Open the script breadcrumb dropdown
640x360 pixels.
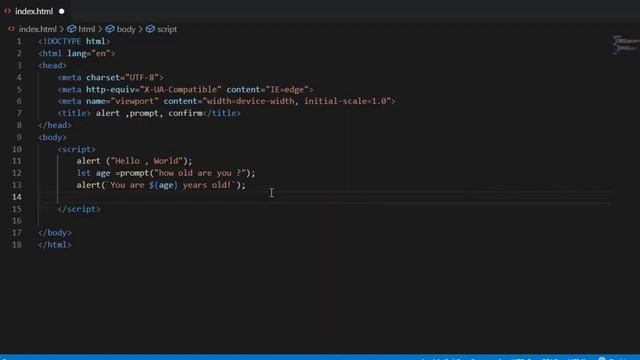[x=167, y=29]
